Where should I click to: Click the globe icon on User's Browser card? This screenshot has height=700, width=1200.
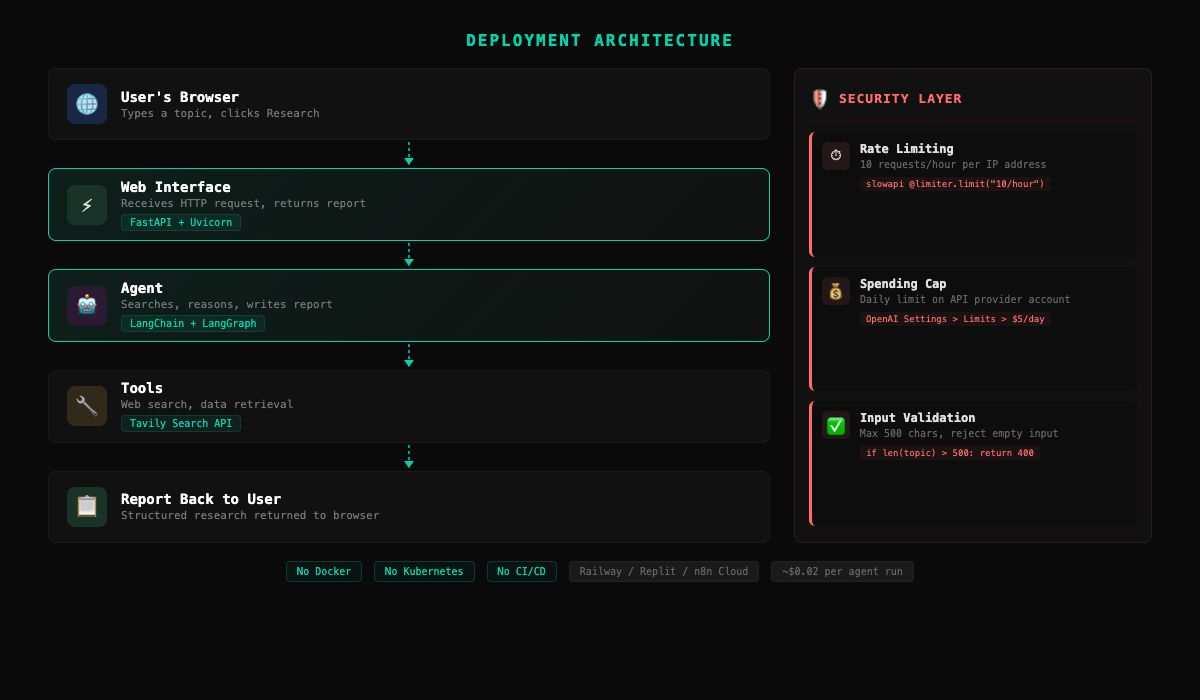[87, 104]
